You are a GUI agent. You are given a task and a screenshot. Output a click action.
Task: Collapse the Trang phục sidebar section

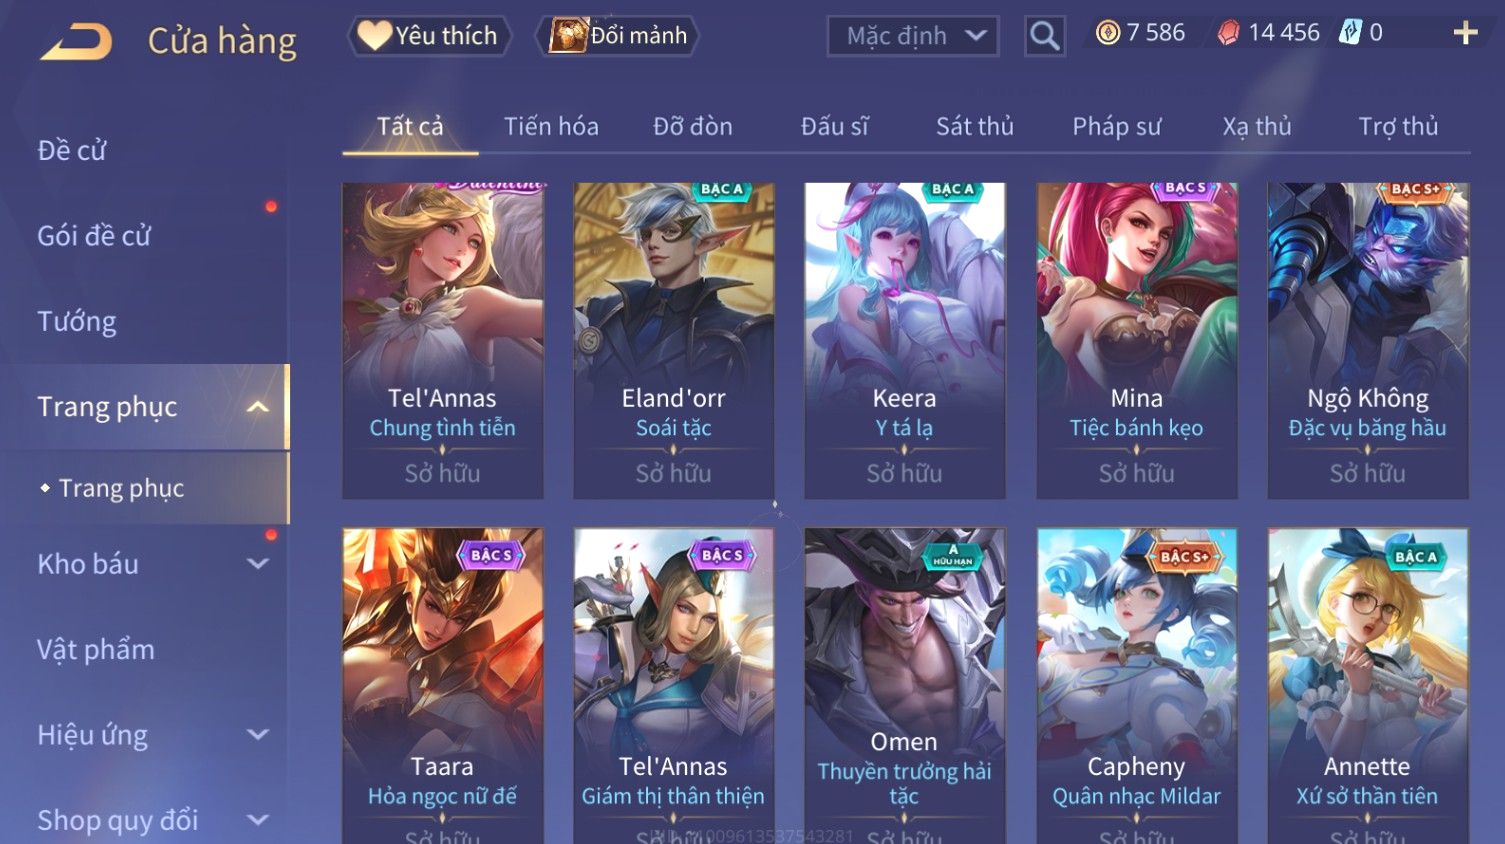tap(258, 407)
